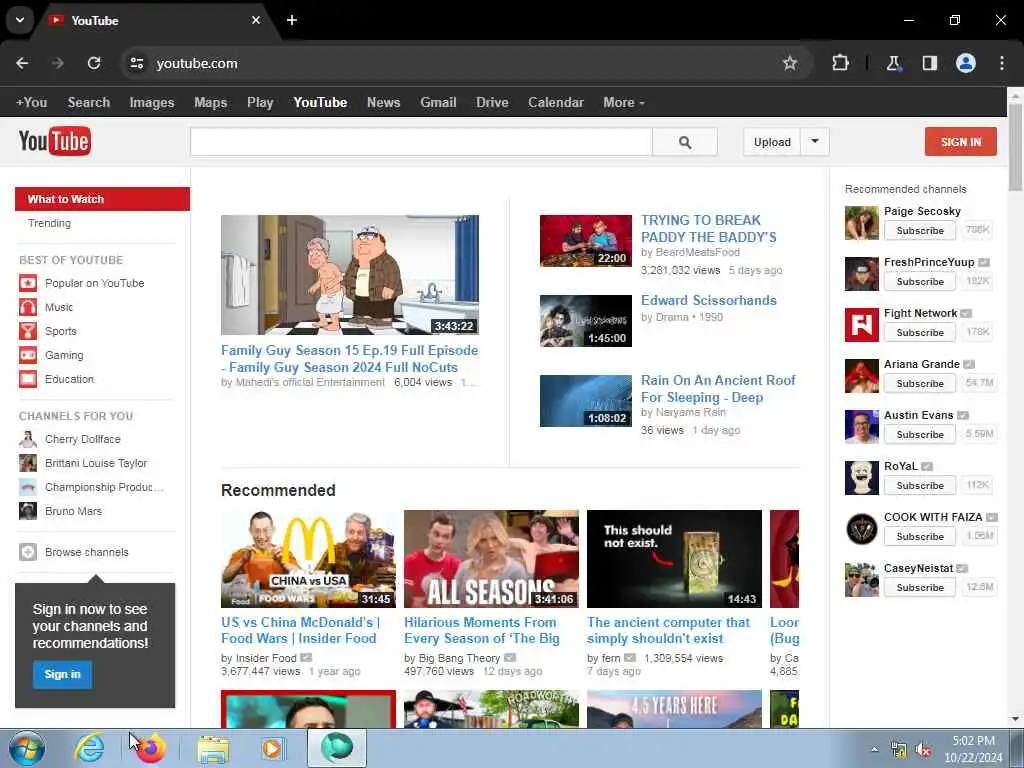Go back with the browser back arrow
Image resolution: width=1024 pixels, height=768 pixels.
click(x=22, y=63)
